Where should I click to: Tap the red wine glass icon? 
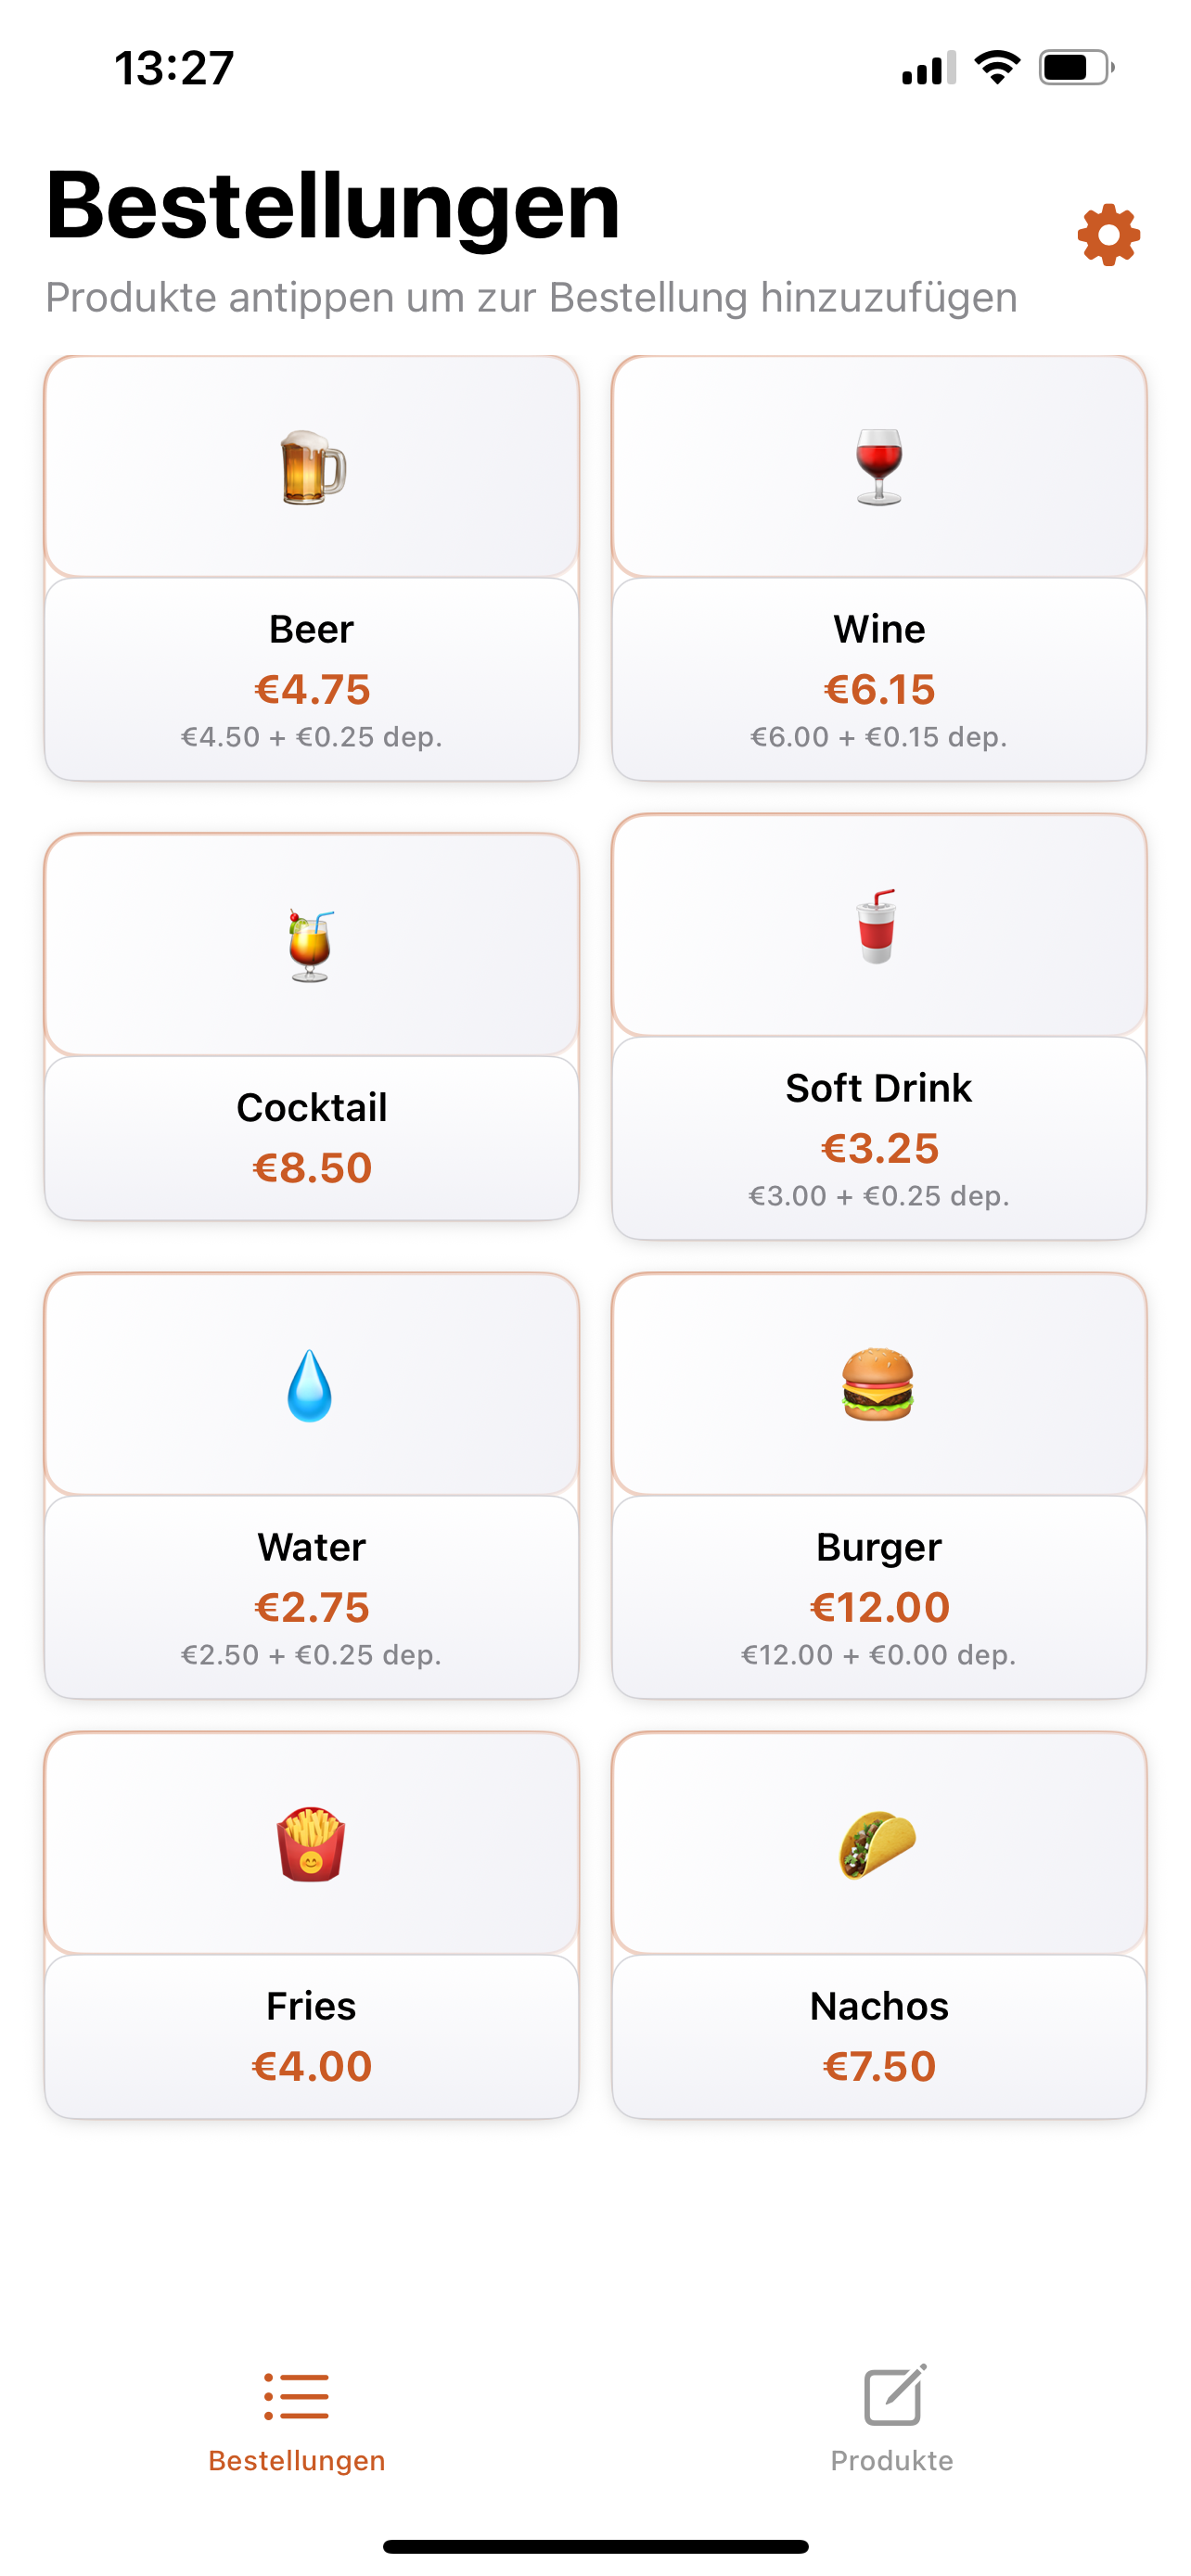(x=879, y=466)
